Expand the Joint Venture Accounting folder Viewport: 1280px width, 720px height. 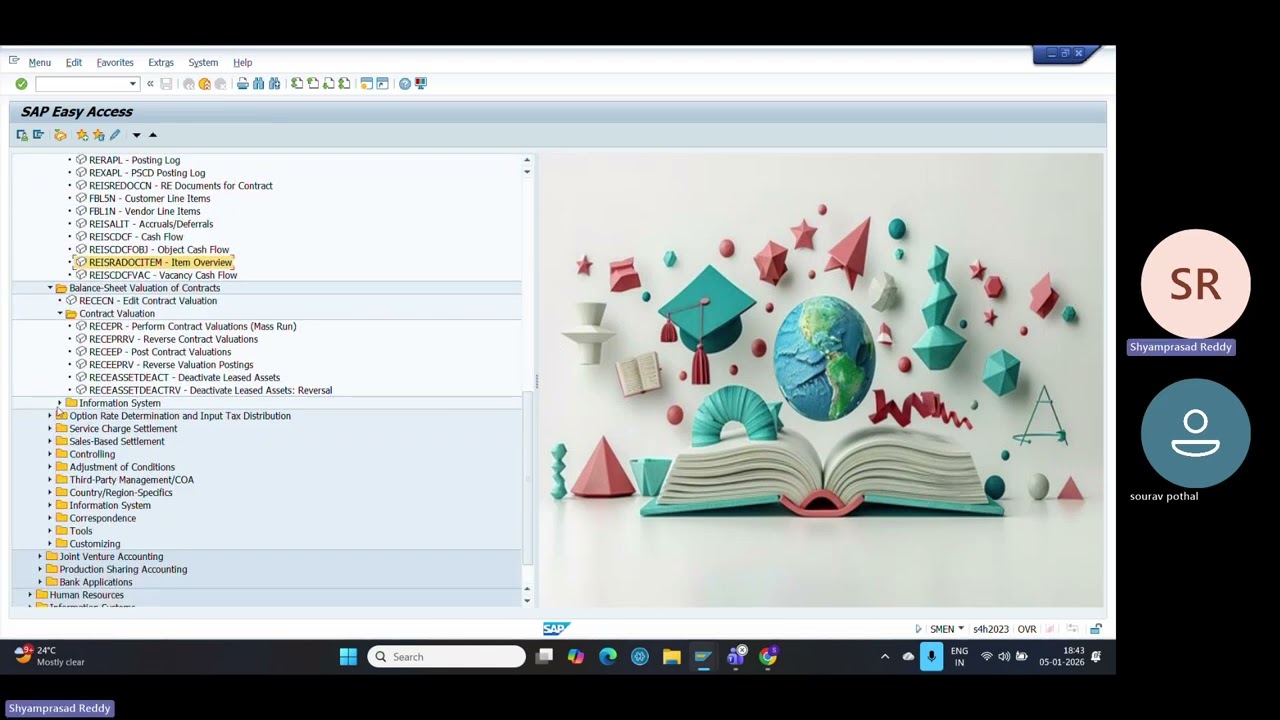(x=40, y=557)
